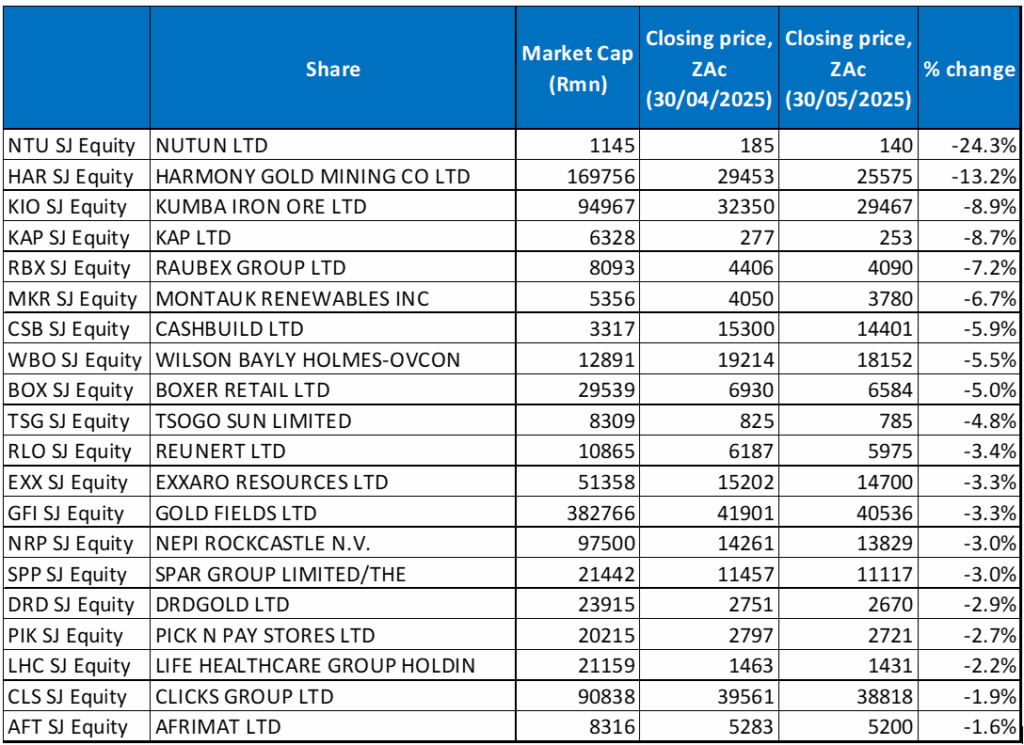
Task: Click the Share column header
Action: pyautogui.click(x=333, y=69)
